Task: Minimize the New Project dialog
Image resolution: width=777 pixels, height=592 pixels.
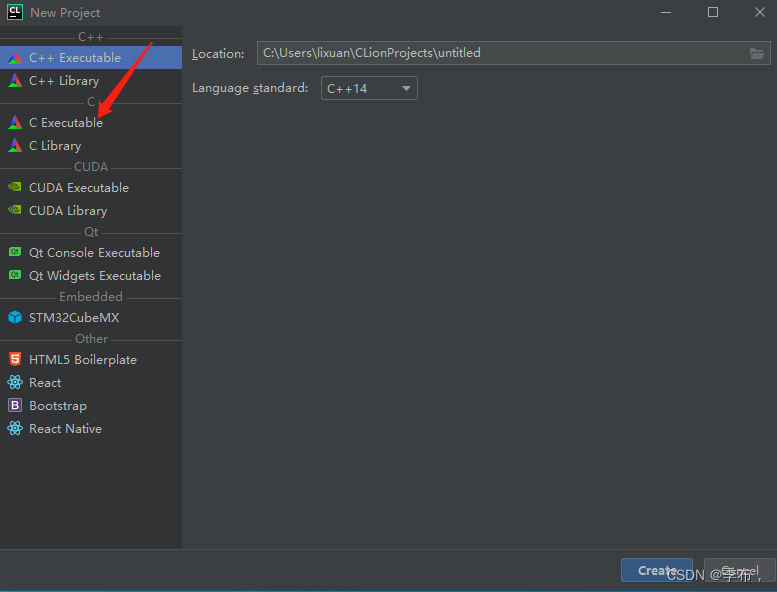Action: point(666,12)
